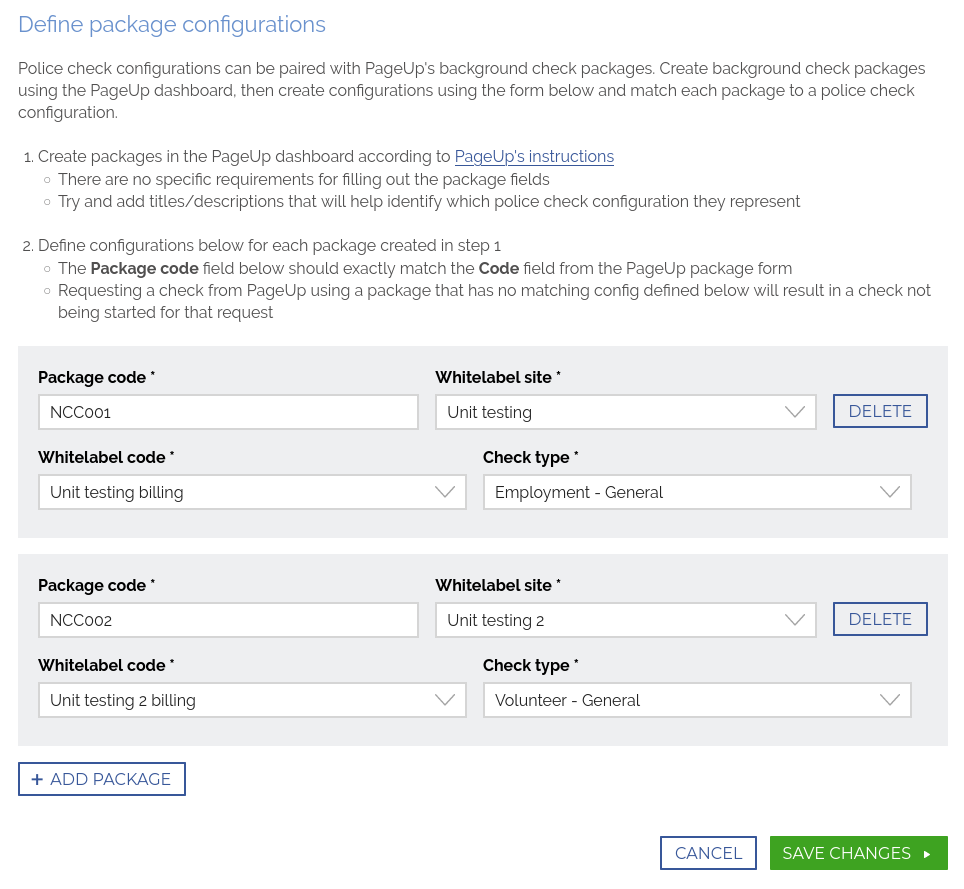Image resolution: width=964 pixels, height=889 pixels.
Task: Click chevron of NCC001 Whitelabel site dropdown
Action: [x=795, y=412]
